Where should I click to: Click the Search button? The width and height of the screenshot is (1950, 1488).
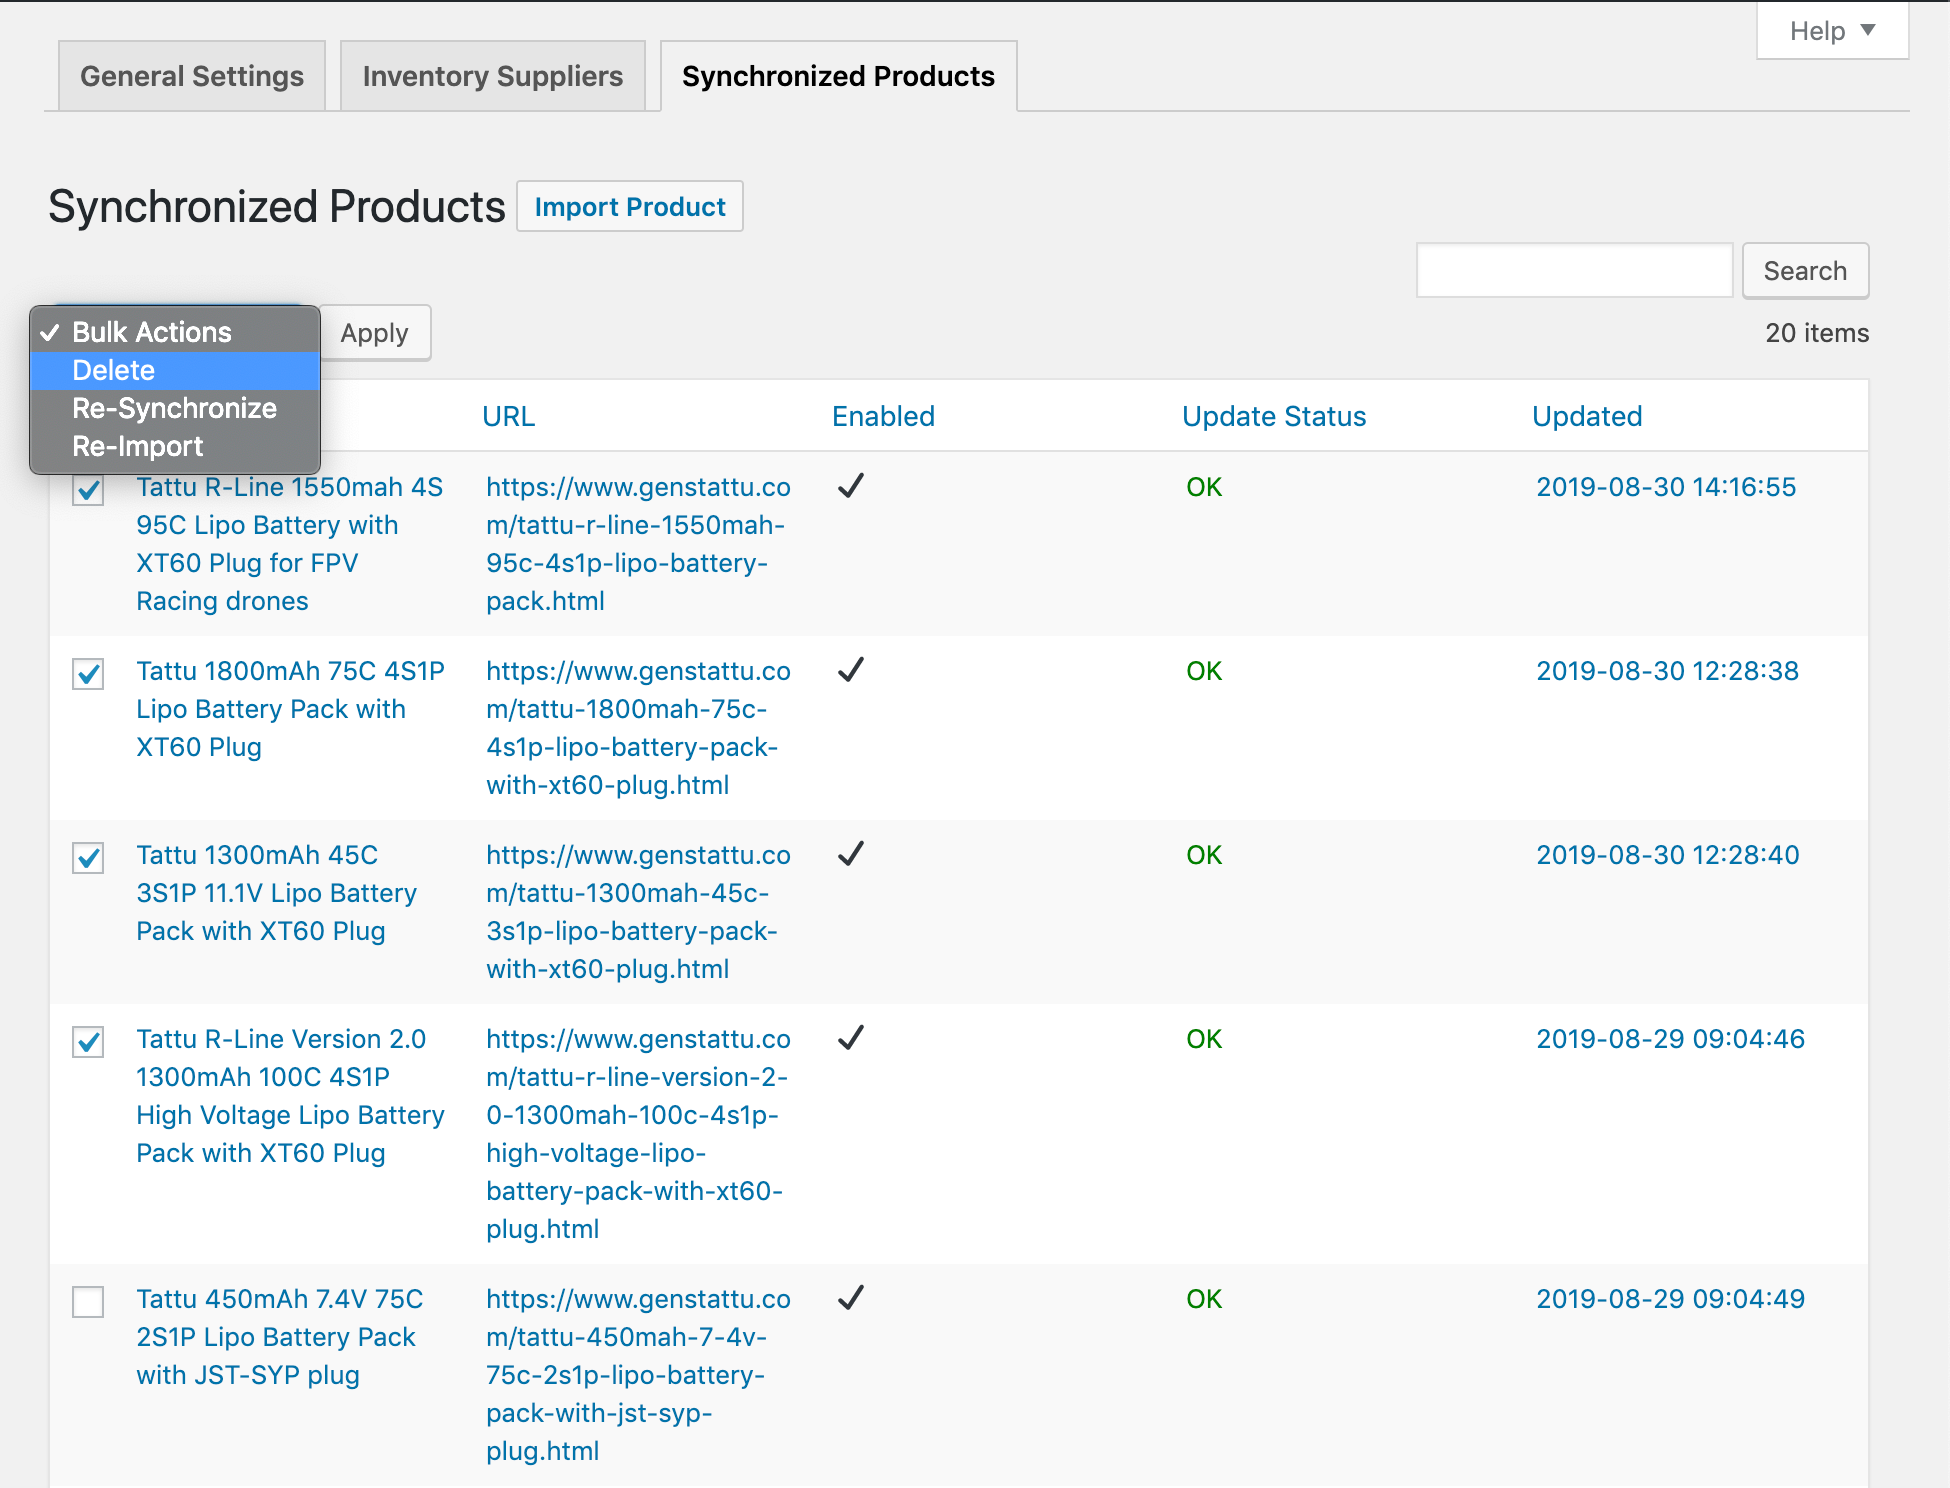click(1804, 271)
